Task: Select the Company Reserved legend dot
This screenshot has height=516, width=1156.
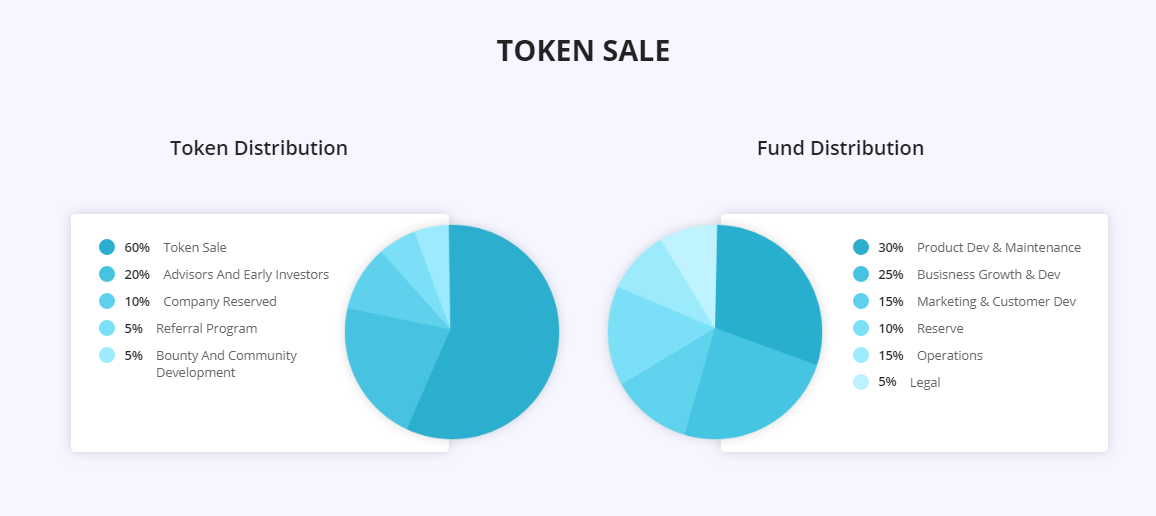Action: [x=107, y=301]
